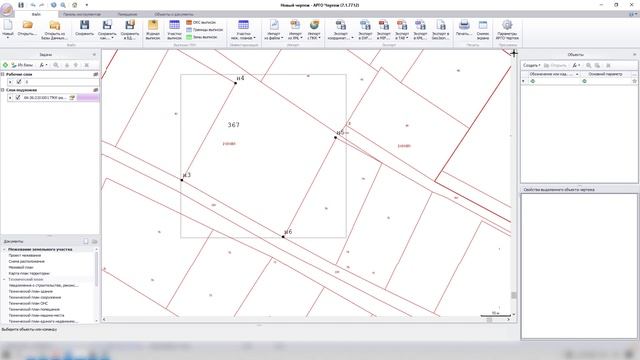Select Схема расположения document

tap(27, 261)
